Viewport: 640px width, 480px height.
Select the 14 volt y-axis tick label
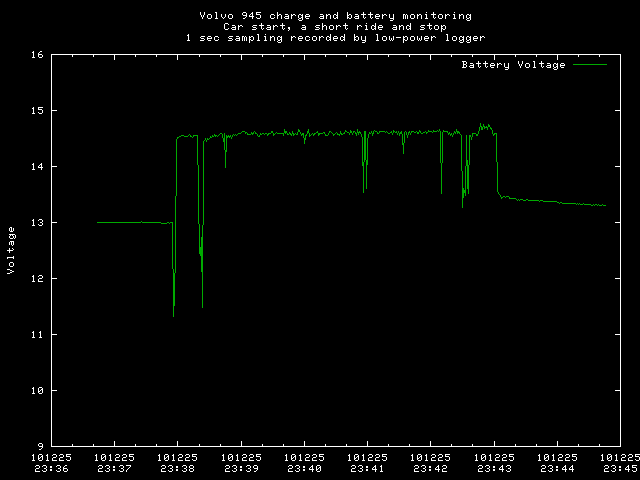point(36,166)
